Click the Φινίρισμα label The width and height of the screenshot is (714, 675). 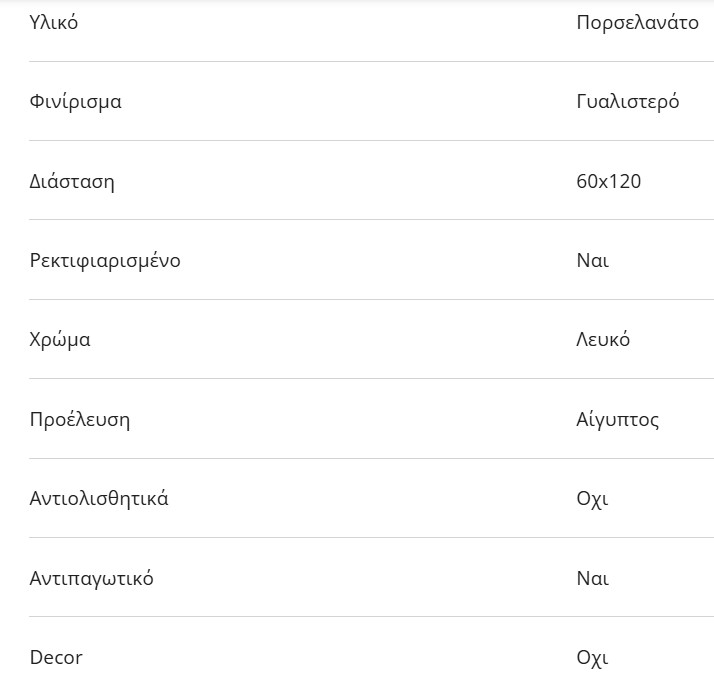[x=76, y=102]
